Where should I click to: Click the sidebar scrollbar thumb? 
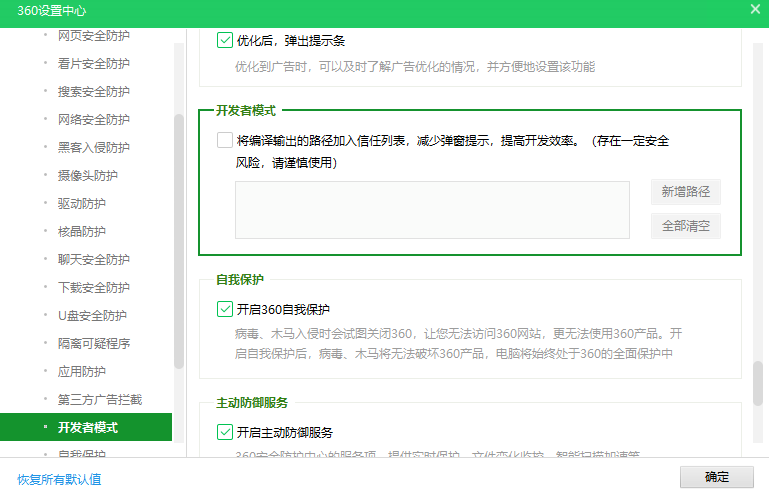tap(179, 241)
